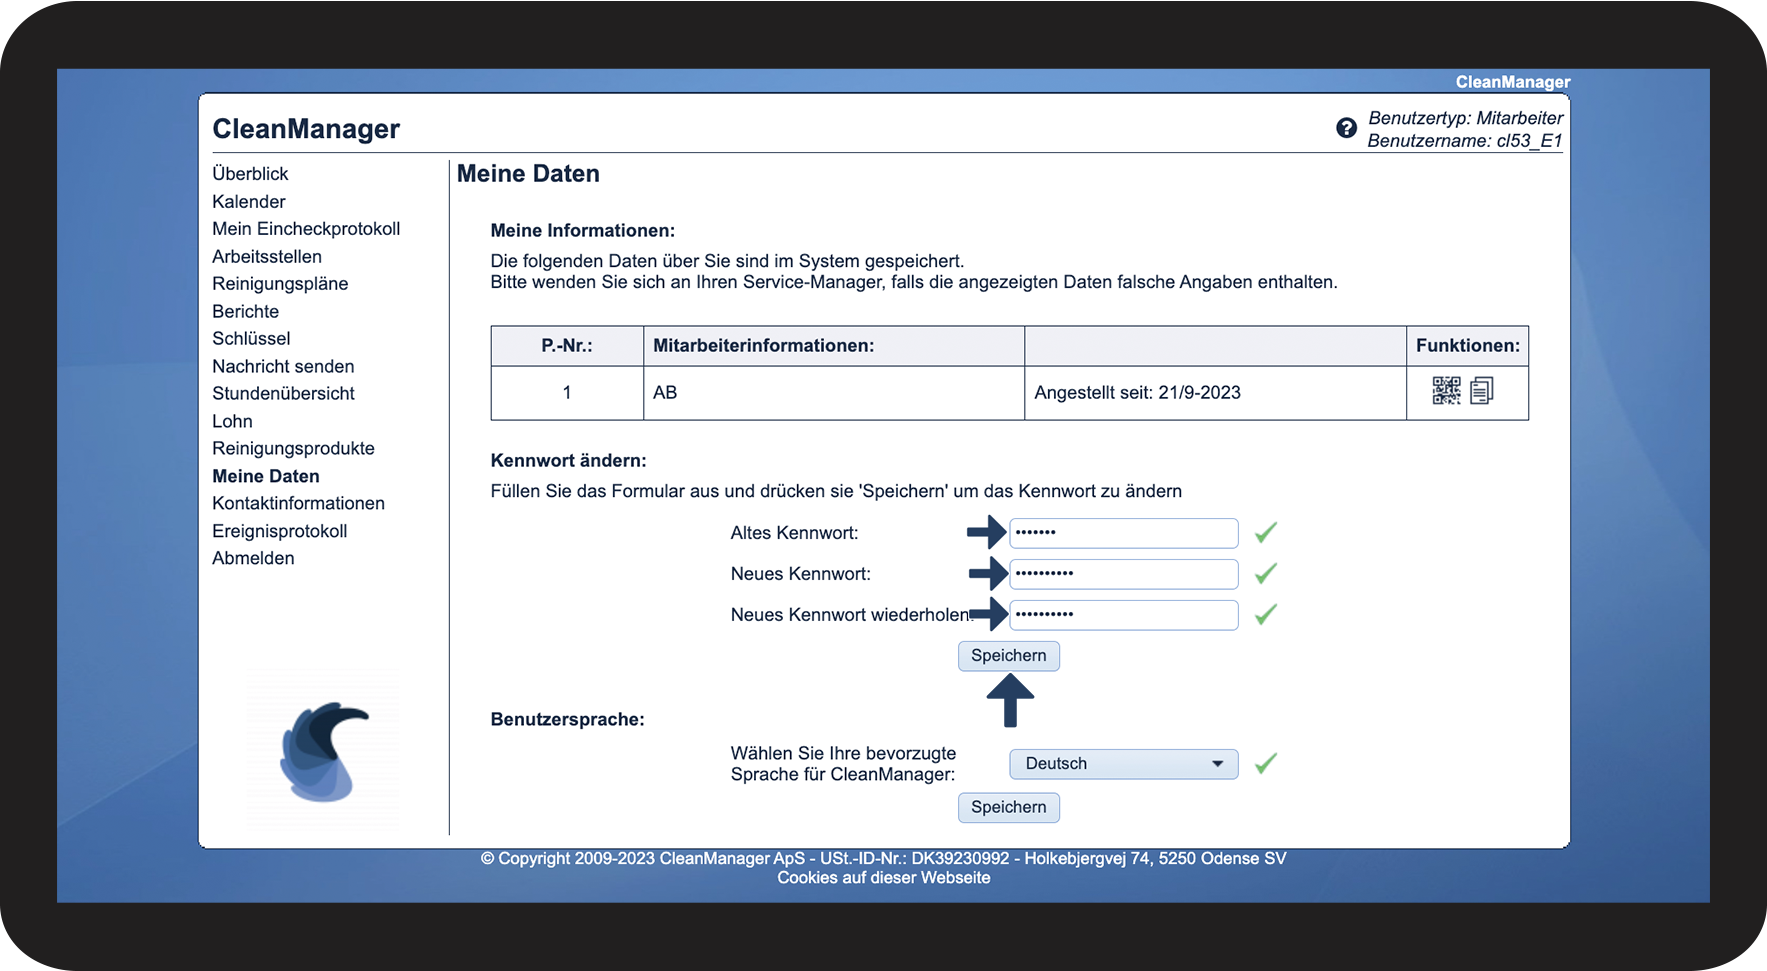Screen dimensions: 1767x971
Task: Open Mein Eincheckprotokoll page
Action: tap(306, 229)
